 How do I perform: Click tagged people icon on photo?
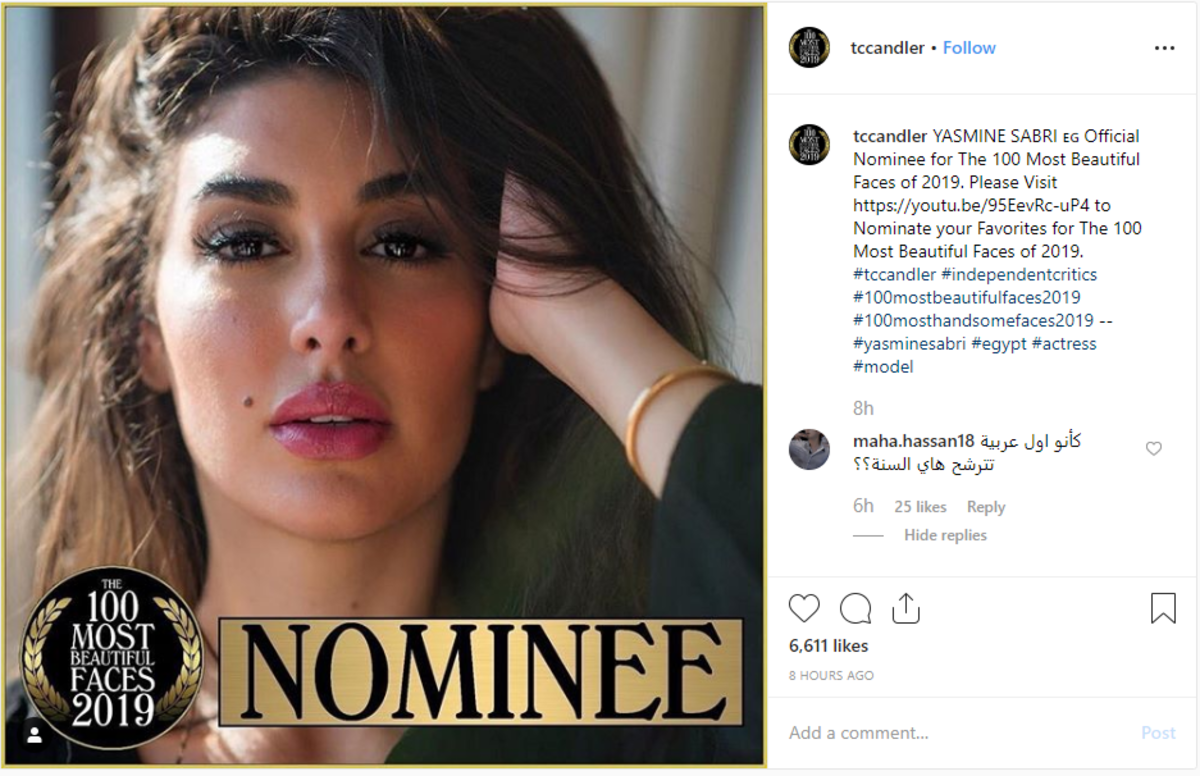click(x=34, y=735)
